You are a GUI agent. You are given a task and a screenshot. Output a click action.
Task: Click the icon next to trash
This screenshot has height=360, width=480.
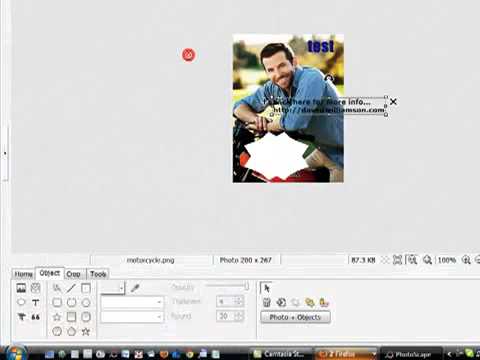[x=281, y=302]
